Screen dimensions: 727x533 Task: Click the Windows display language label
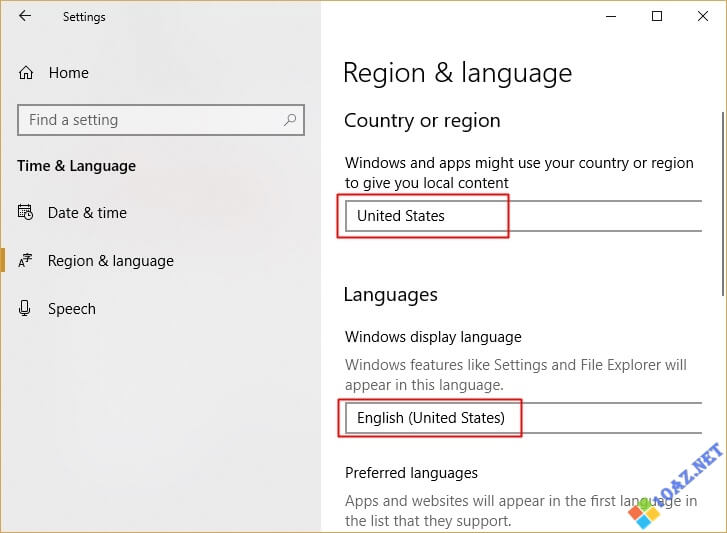pos(433,337)
